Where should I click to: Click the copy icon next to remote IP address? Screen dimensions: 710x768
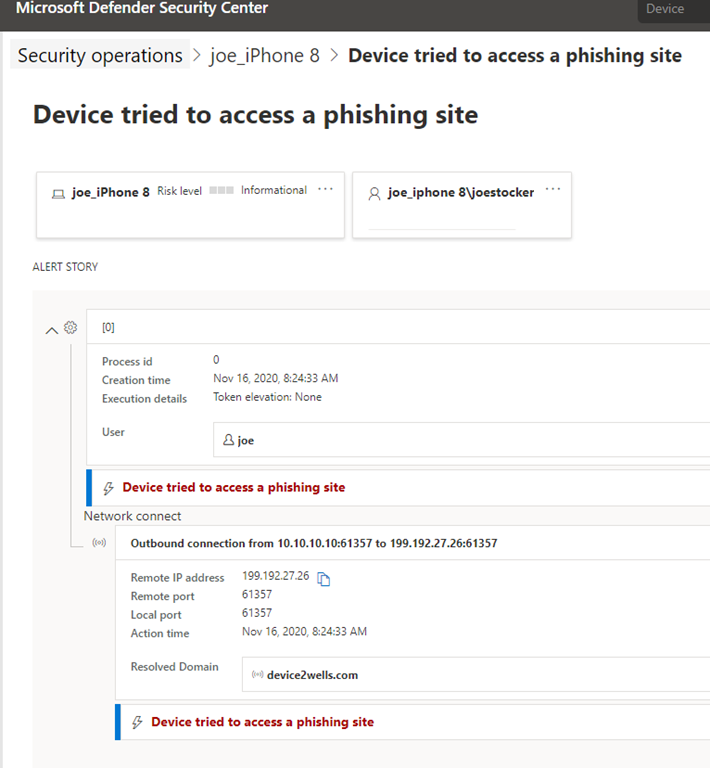click(324, 578)
